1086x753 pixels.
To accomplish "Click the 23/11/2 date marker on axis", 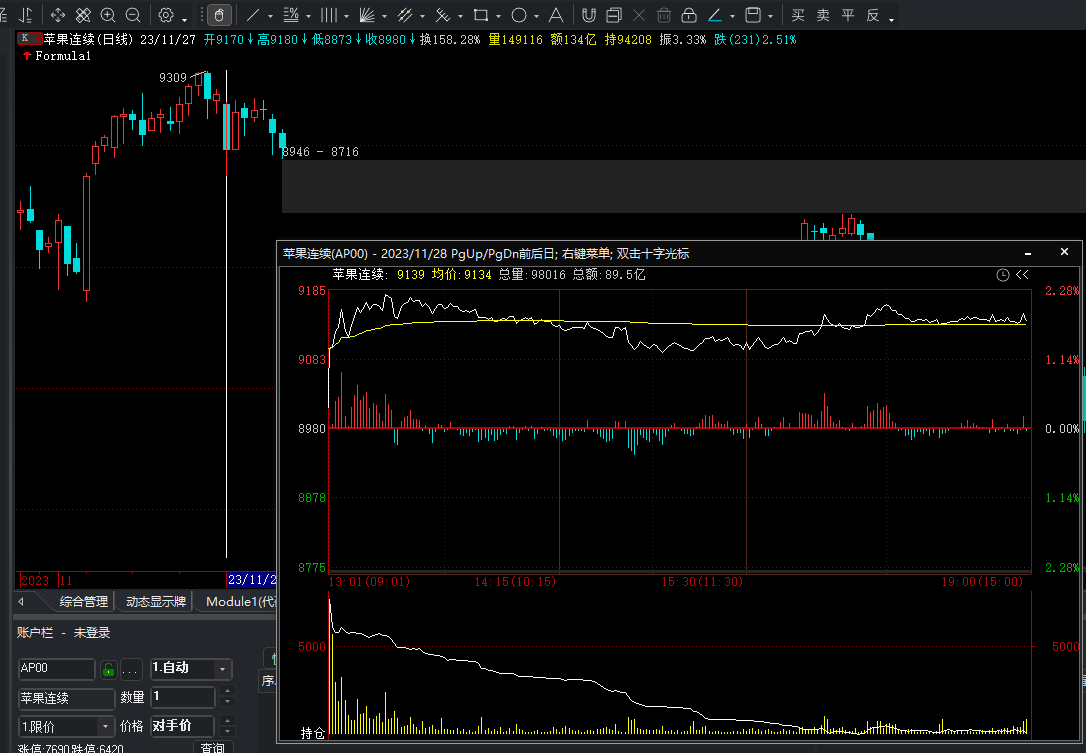I will (251, 580).
